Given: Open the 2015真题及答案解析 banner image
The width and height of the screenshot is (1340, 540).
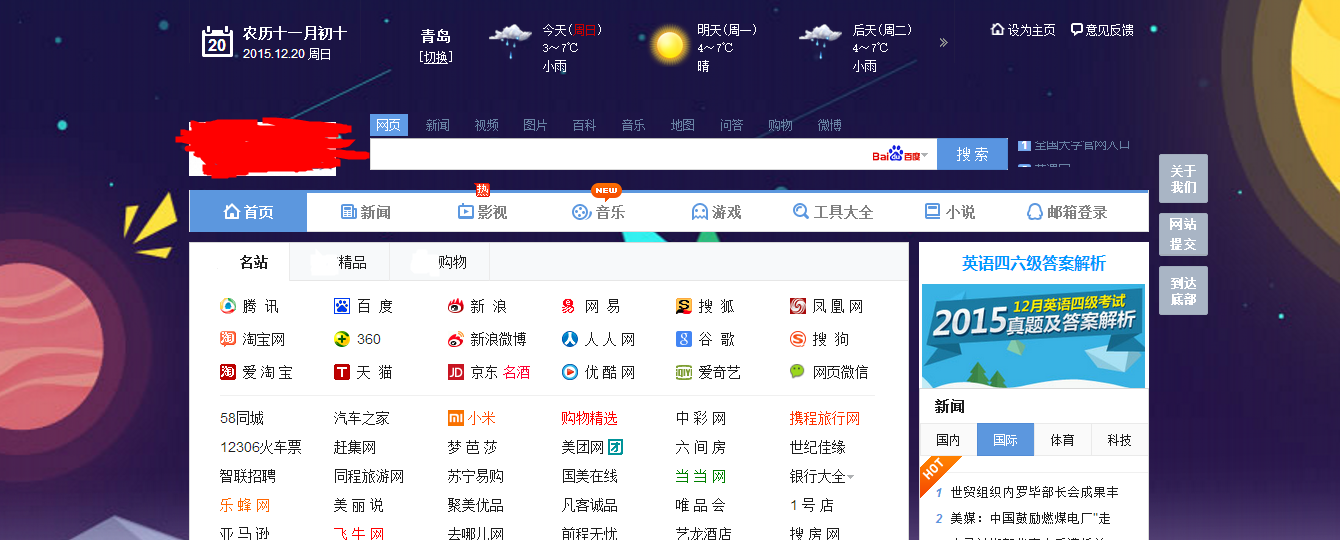Looking at the screenshot, I should click(x=1034, y=336).
